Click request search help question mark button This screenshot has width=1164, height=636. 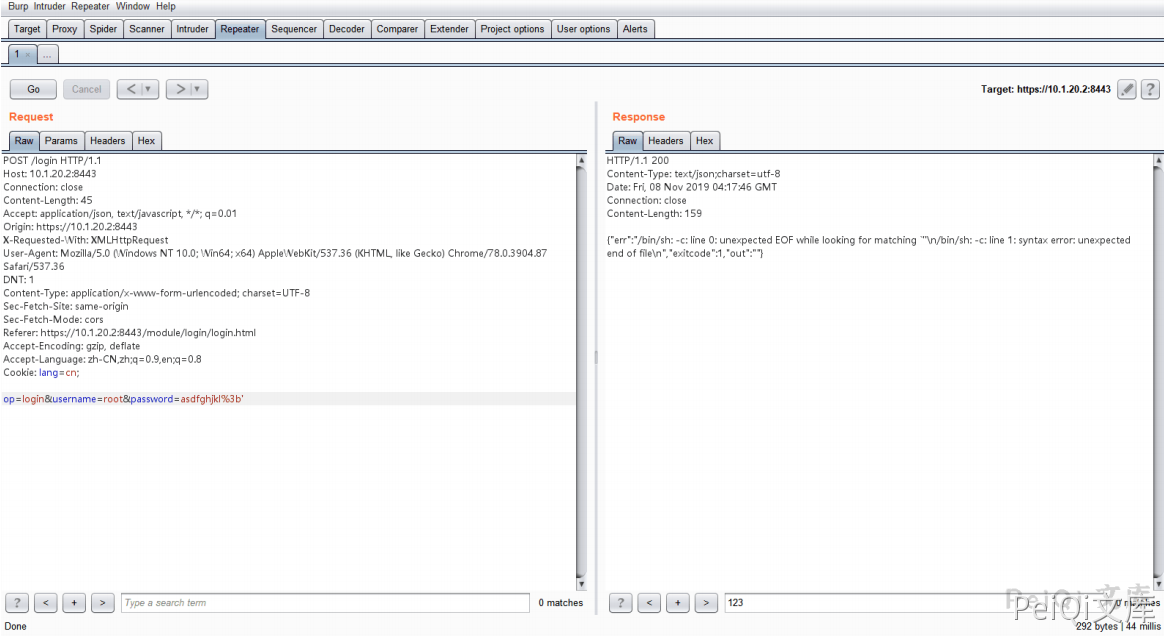click(17, 603)
